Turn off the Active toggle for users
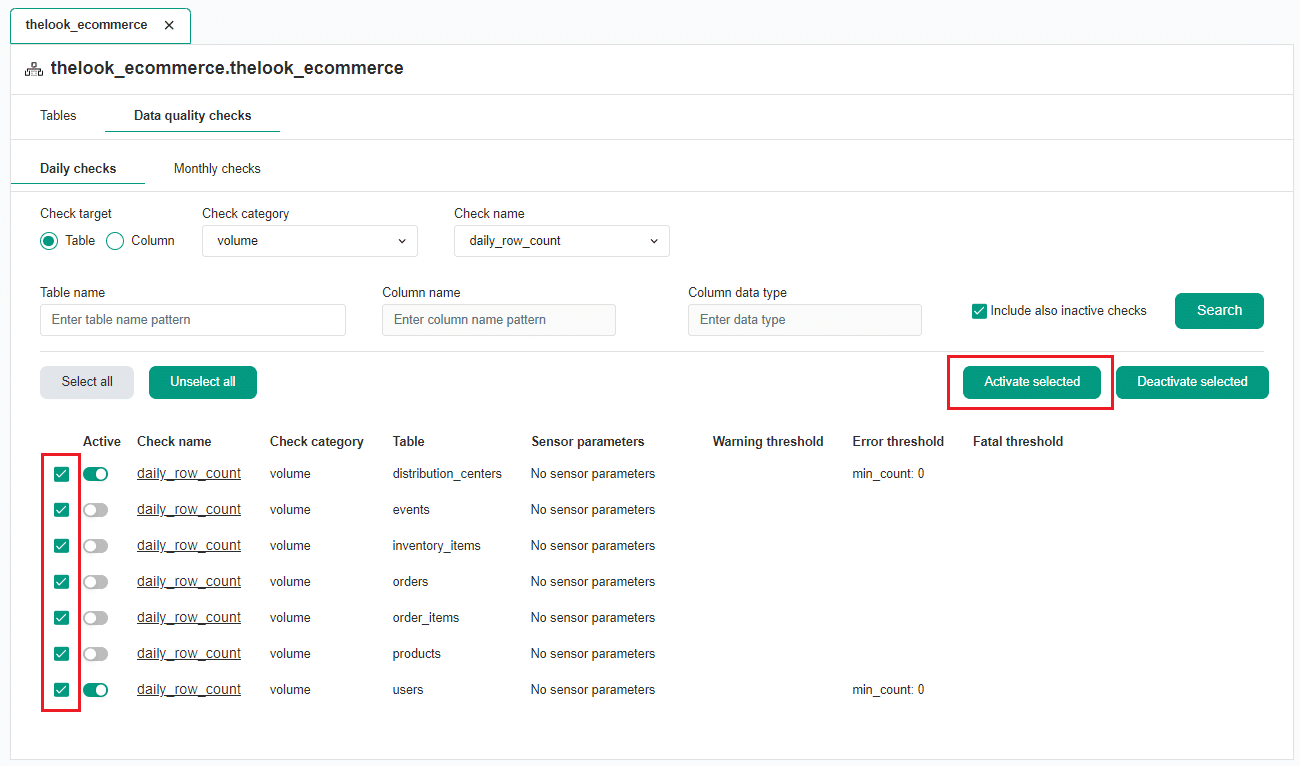This screenshot has width=1300, height=766. [x=95, y=690]
